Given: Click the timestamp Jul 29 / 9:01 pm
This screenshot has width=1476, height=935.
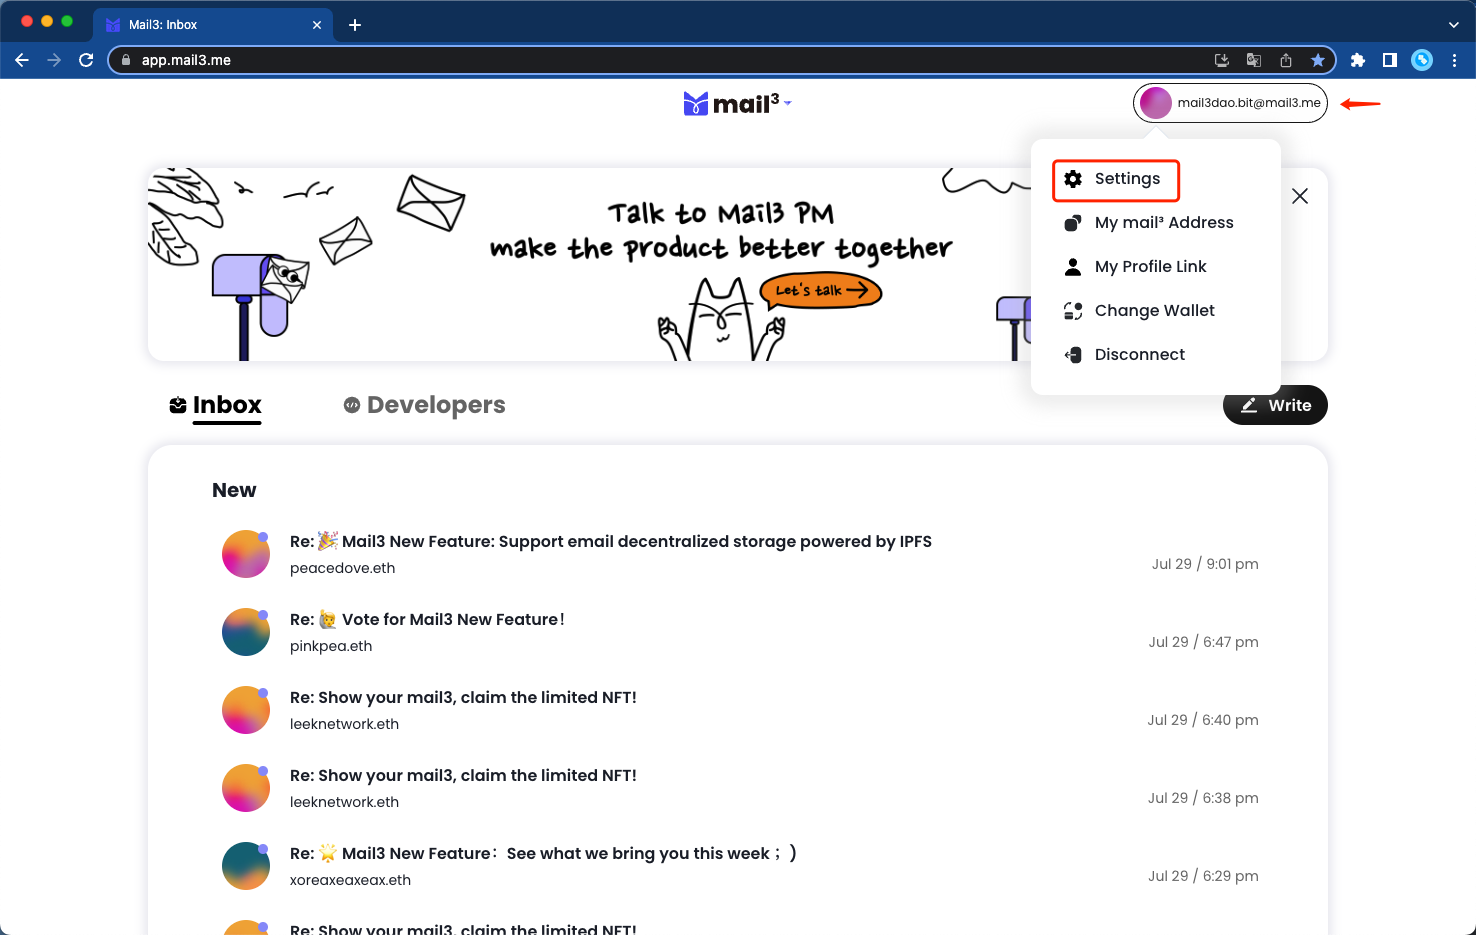Looking at the screenshot, I should coord(1205,564).
